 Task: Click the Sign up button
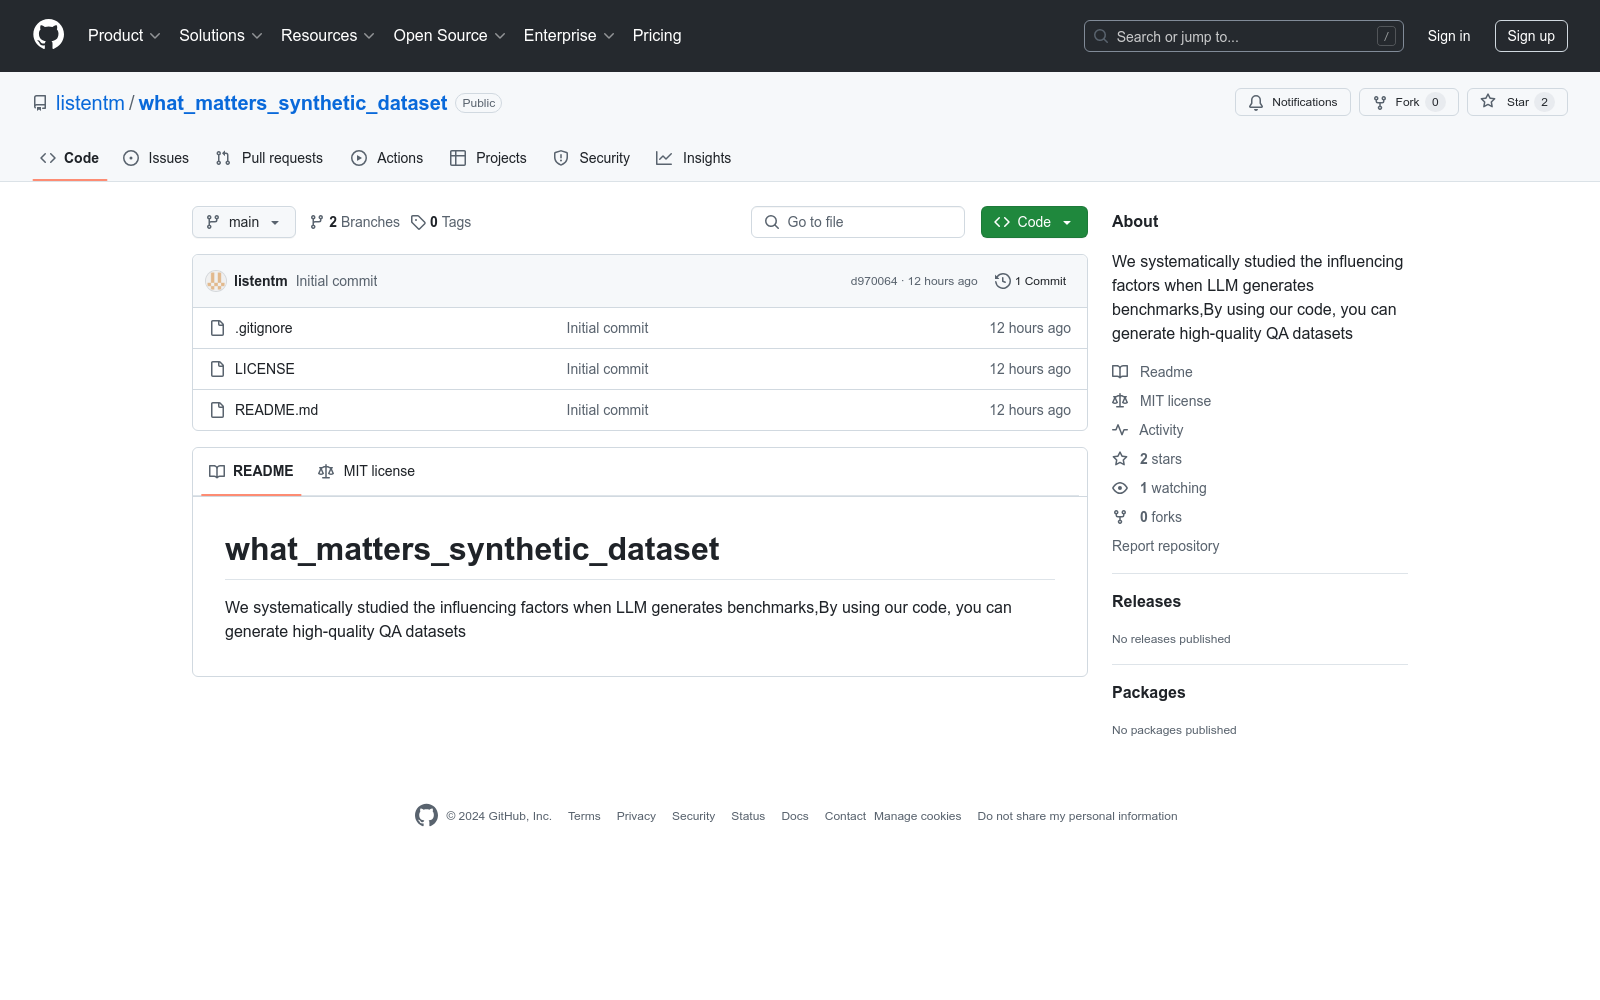1531,36
